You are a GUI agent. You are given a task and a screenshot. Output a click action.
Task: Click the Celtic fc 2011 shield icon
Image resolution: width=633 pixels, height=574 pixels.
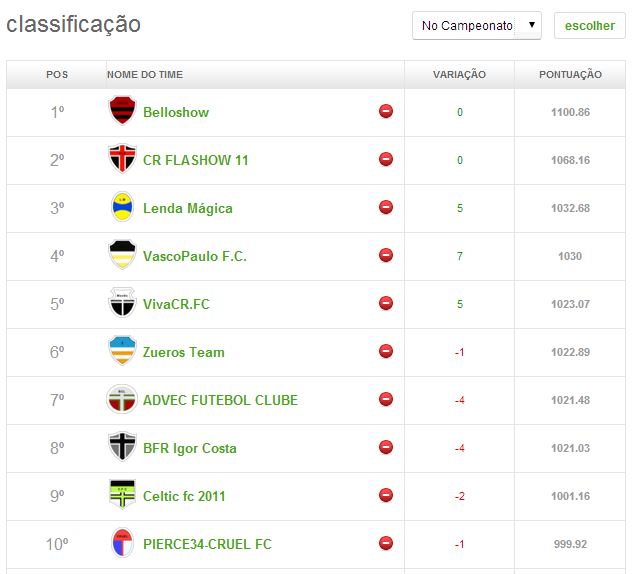click(x=121, y=496)
